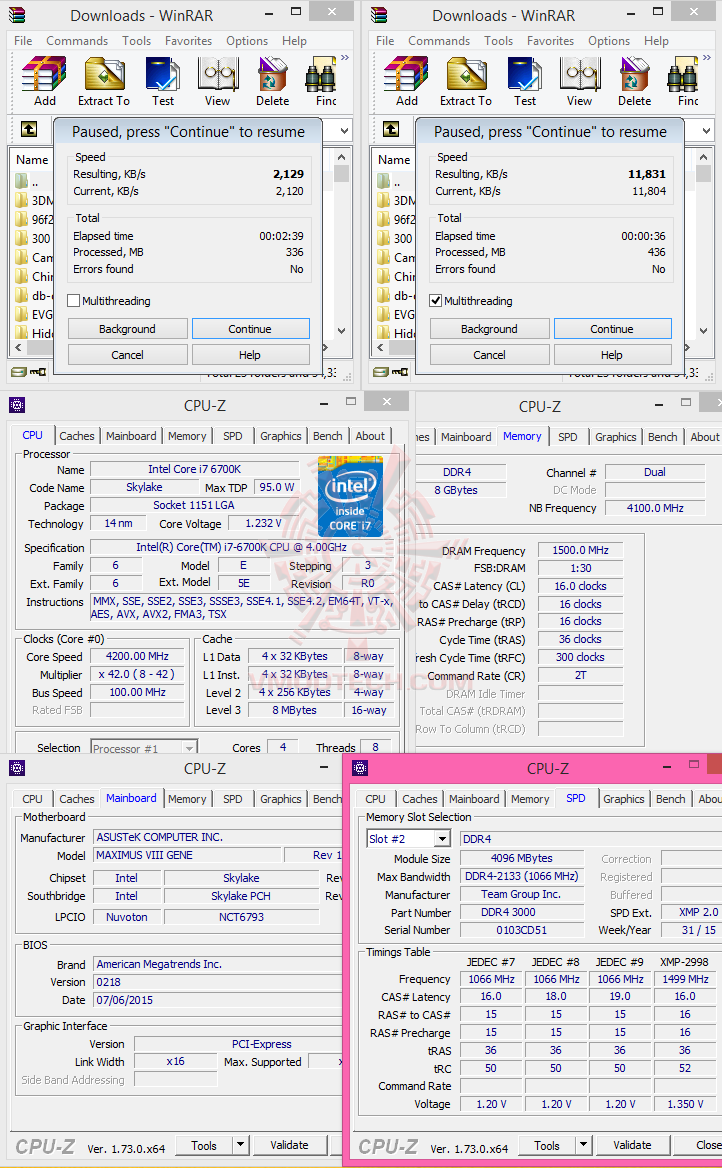Click View icon in right WinRAR window
722x1168 pixels.
pos(580,75)
